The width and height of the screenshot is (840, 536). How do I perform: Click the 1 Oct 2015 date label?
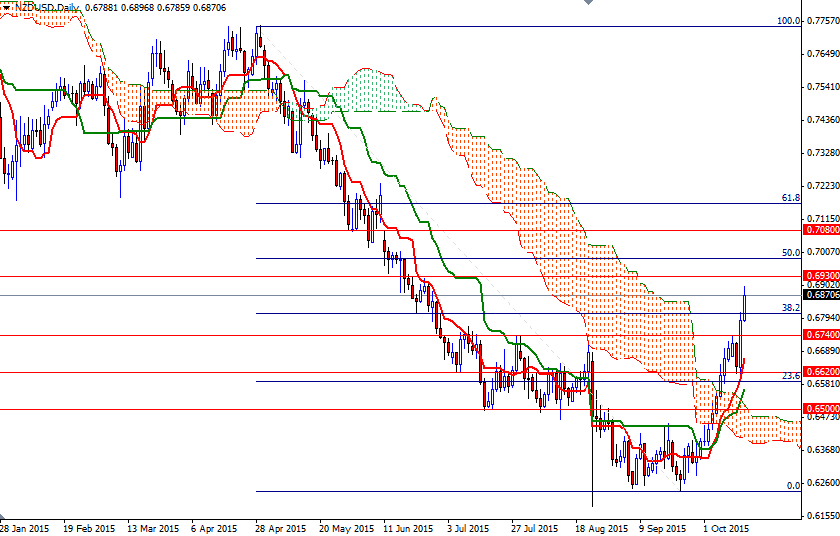(x=725, y=527)
